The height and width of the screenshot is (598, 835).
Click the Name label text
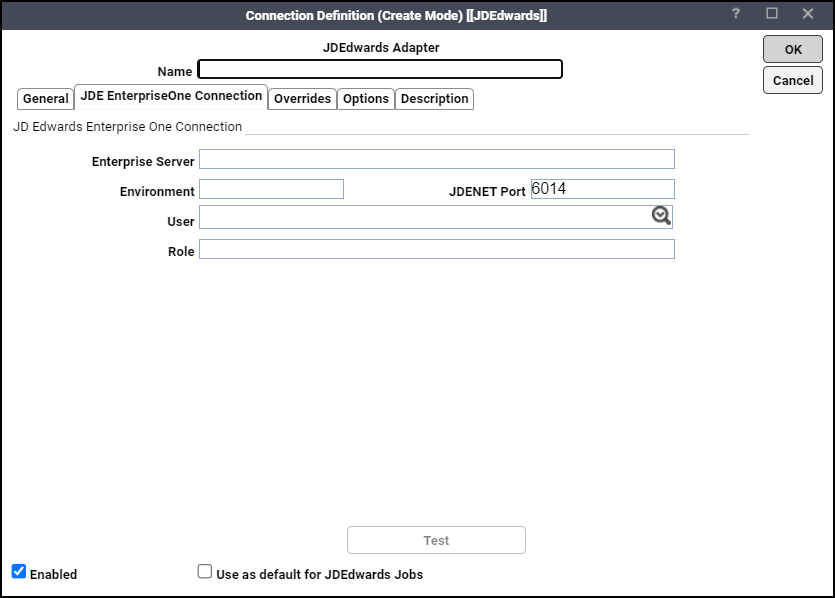[175, 71]
